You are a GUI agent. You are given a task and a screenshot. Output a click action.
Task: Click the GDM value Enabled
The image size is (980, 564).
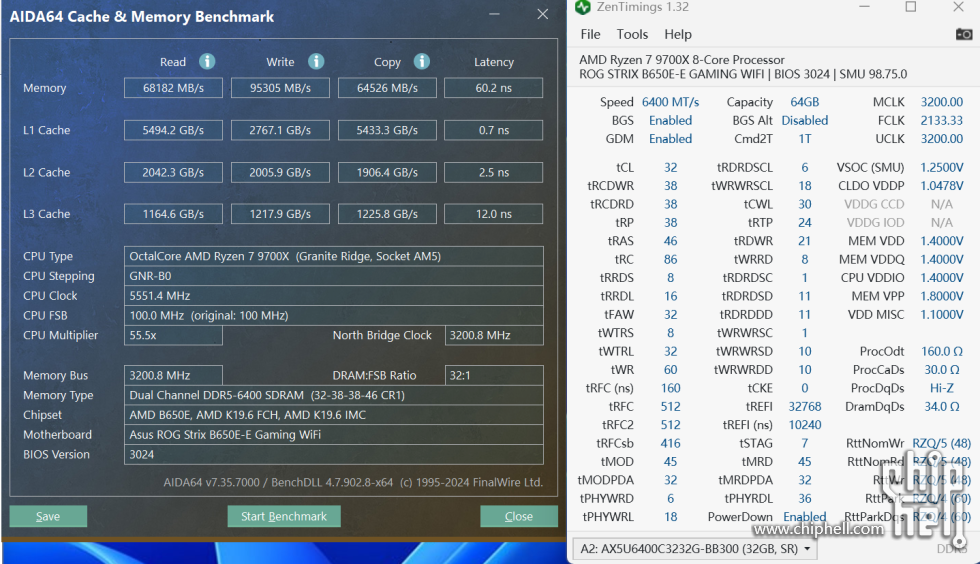point(670,139)
